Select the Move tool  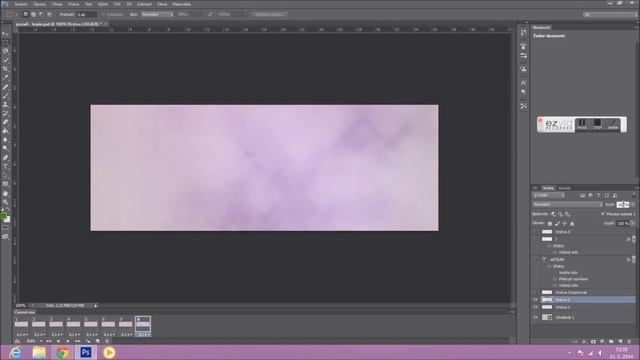tap(5, 34)
